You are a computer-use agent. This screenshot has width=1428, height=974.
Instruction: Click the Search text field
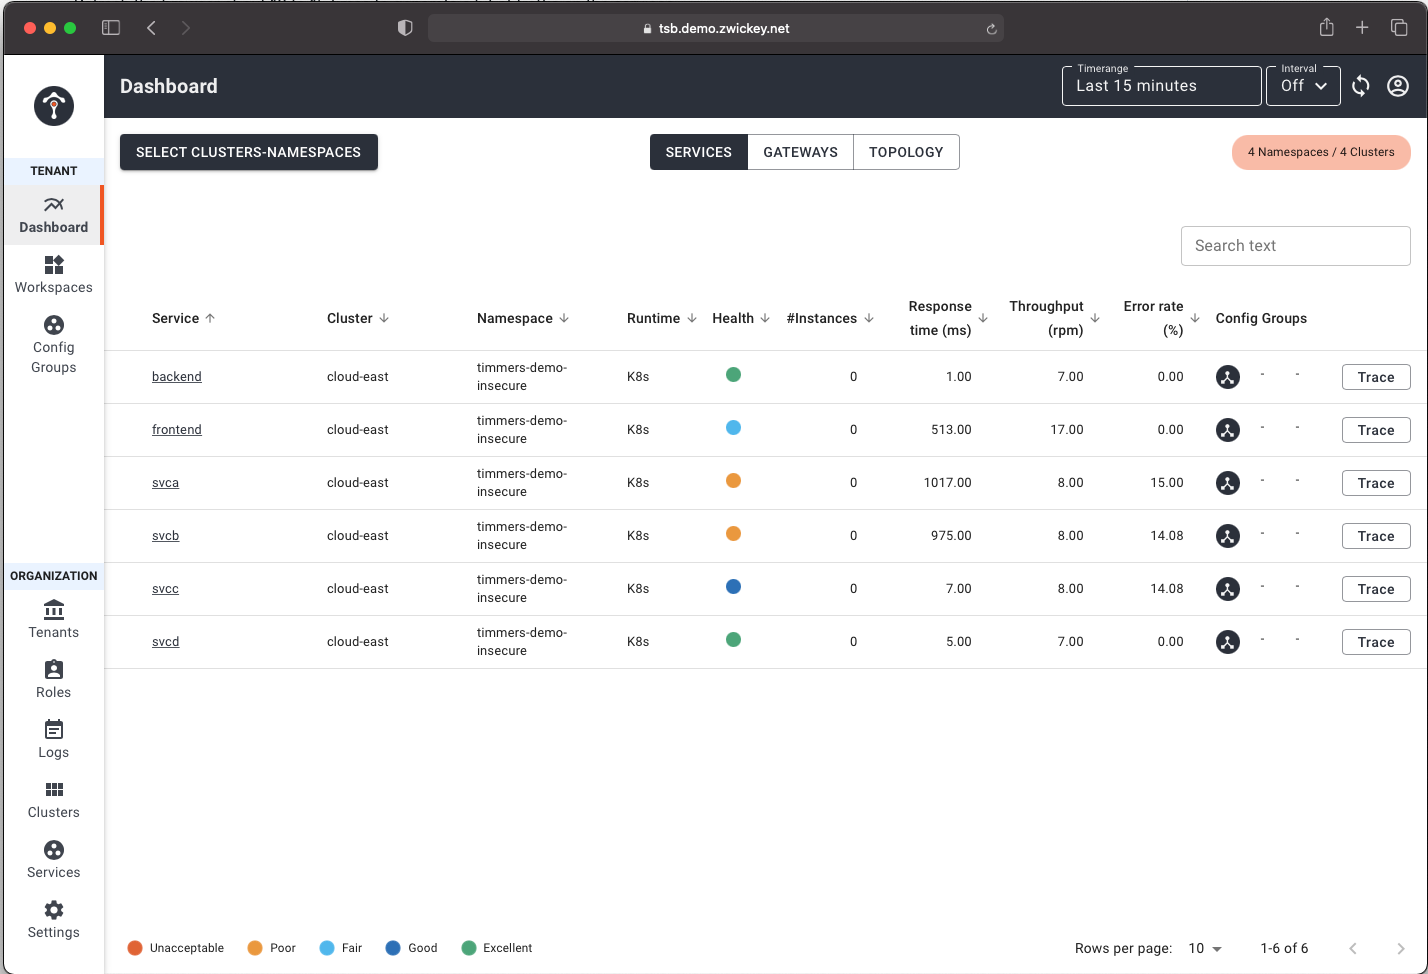pos(1295,246)
